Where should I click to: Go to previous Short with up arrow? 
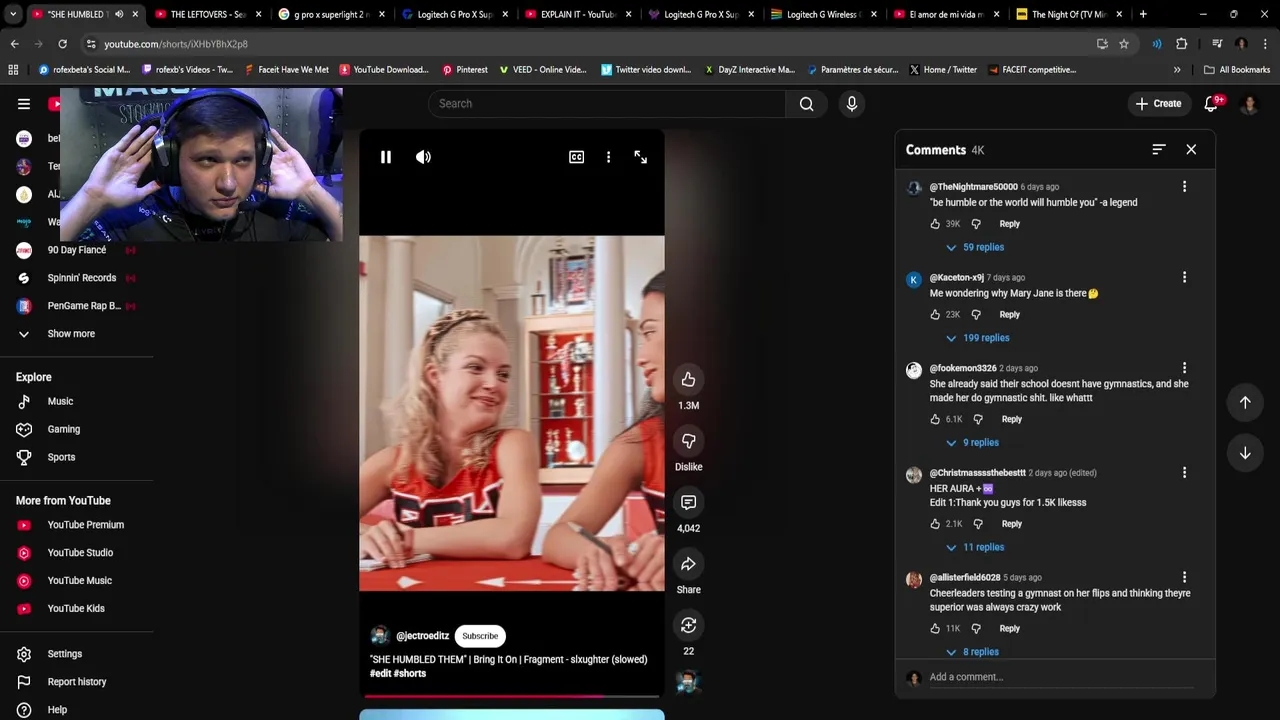(x=1245, y=402)
